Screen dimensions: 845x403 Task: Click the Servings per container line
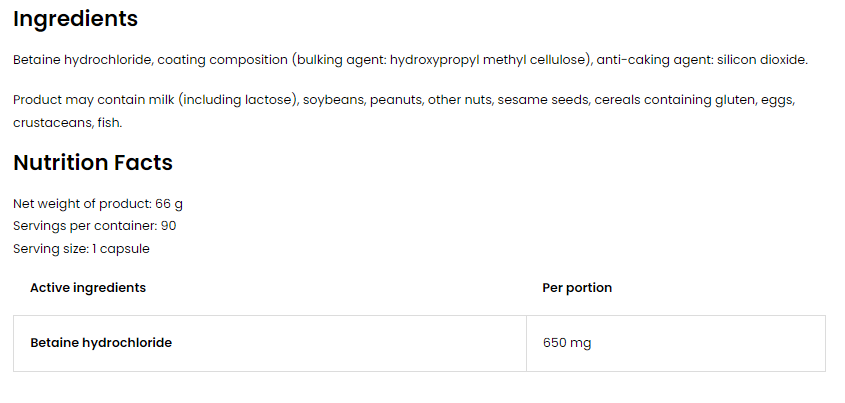(94, 226)
